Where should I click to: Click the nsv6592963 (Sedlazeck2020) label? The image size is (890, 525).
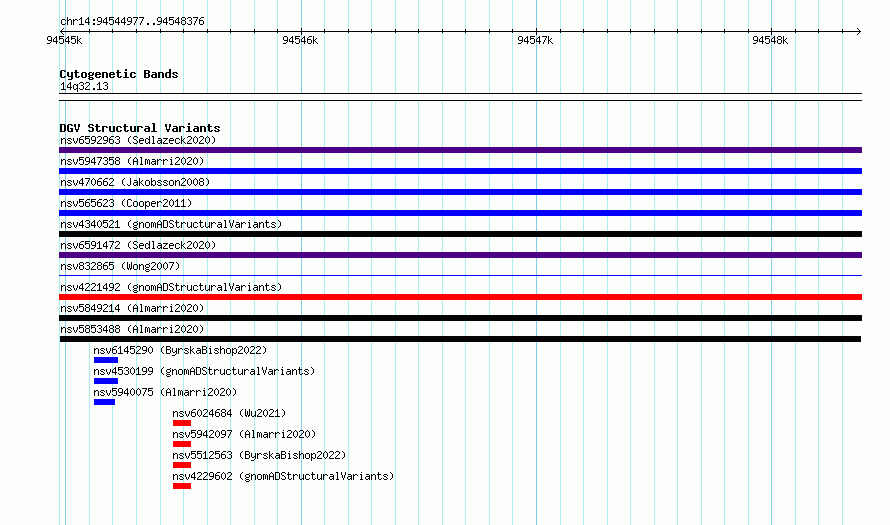click(138, 140)
